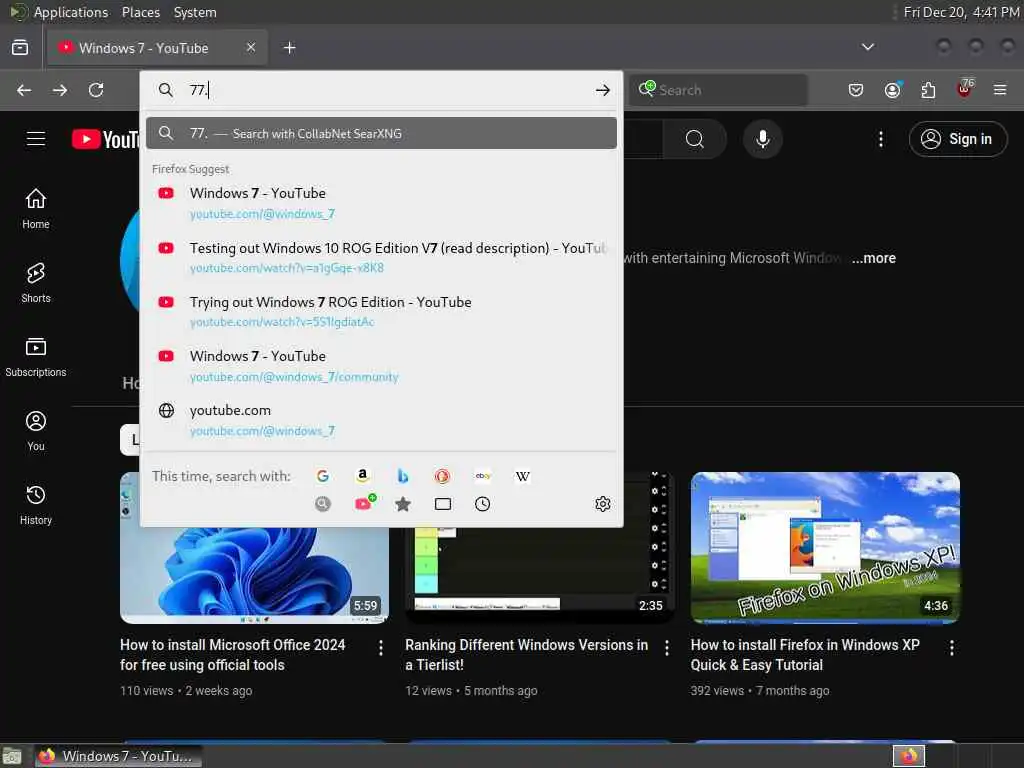Search open tabs via the tab icon
Image resolution: width=1024 pixels, height=768 pixels.
pyautogui.click(x=443, y=504)
